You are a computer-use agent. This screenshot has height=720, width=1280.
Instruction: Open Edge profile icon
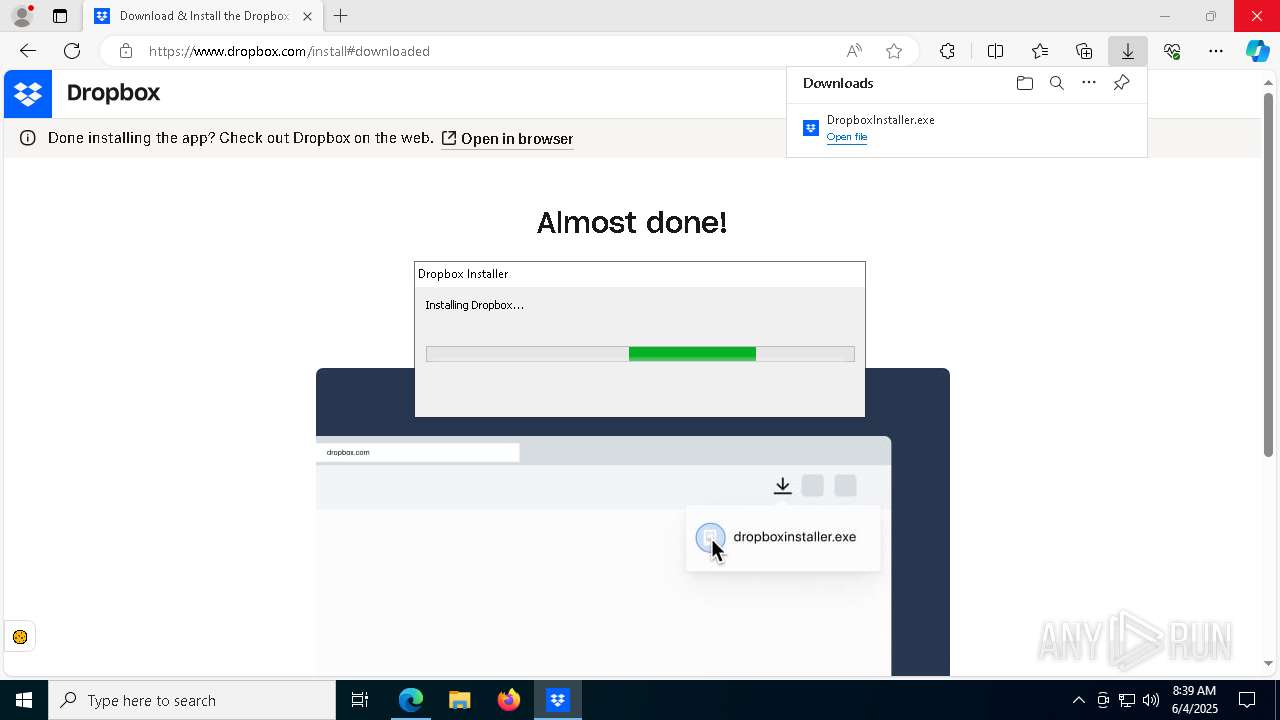(22, 16)
